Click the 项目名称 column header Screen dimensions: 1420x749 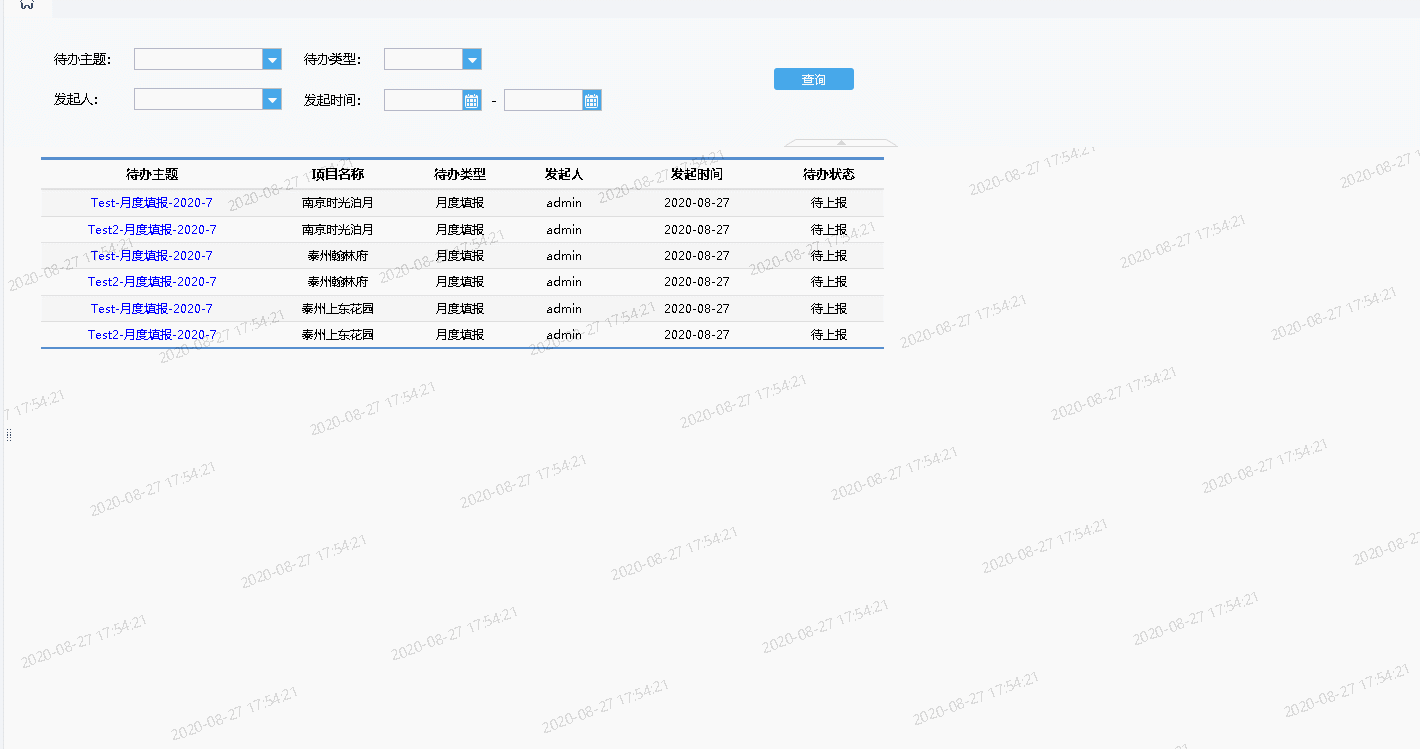338,174
